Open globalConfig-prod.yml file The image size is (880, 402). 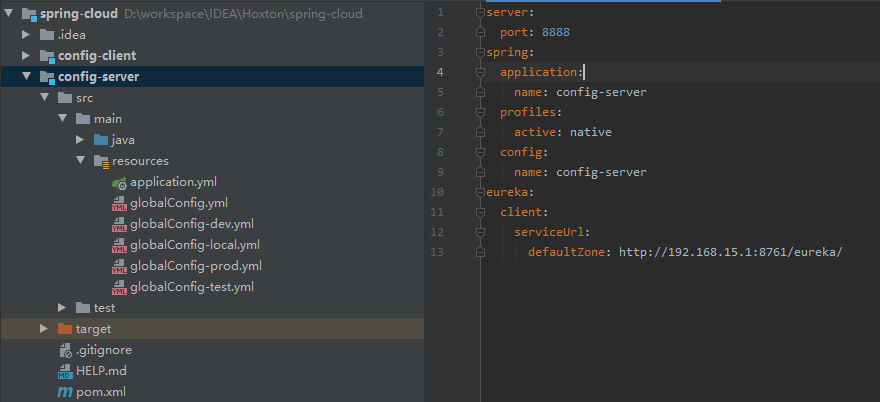[196, 266]
